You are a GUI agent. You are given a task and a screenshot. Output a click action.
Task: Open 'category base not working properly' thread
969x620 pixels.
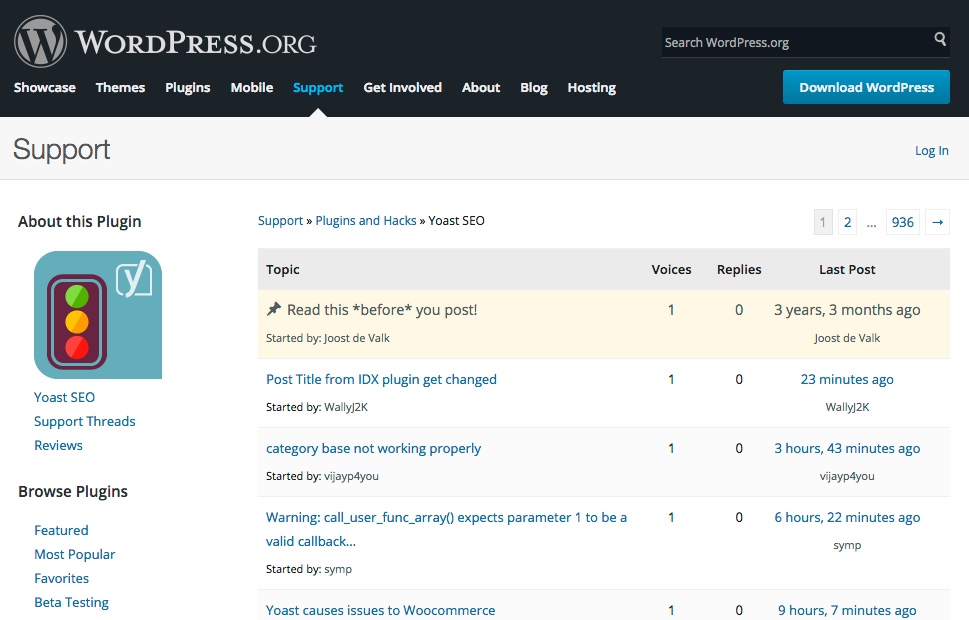[373, 449]
